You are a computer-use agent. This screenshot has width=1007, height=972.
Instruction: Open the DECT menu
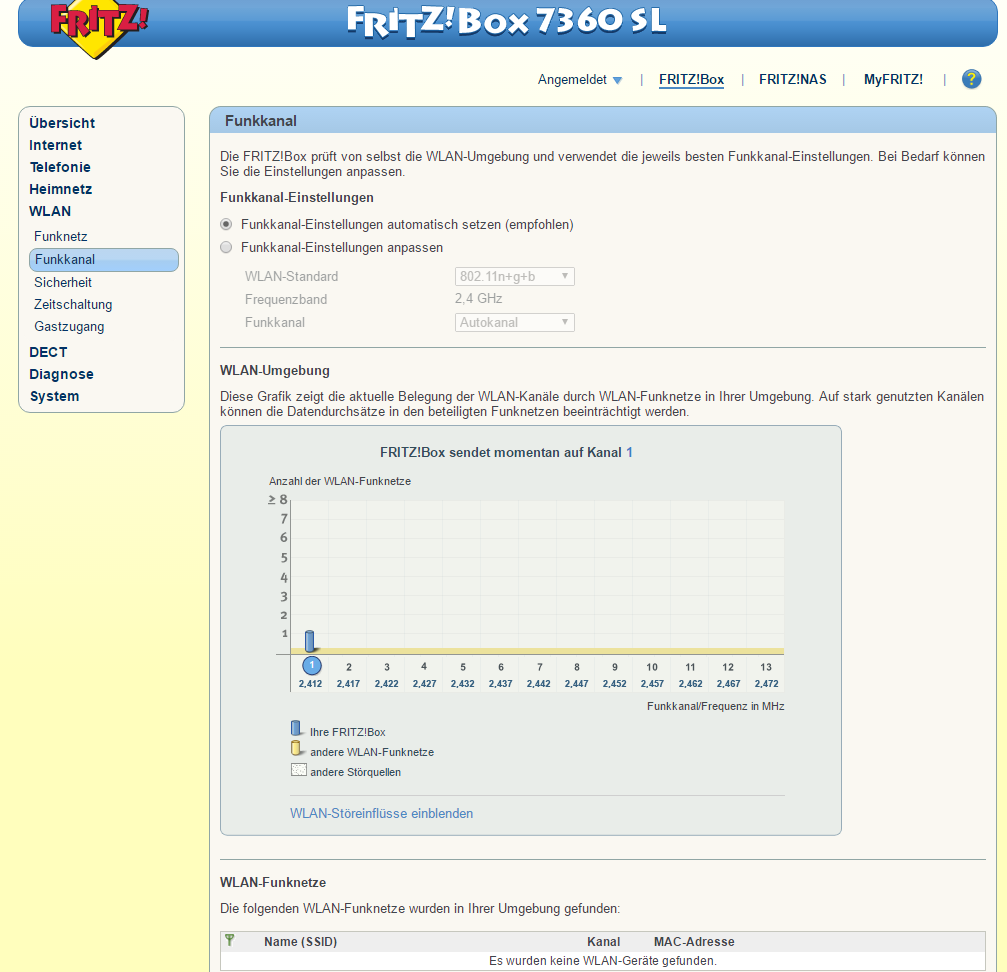tap(48, 352)
